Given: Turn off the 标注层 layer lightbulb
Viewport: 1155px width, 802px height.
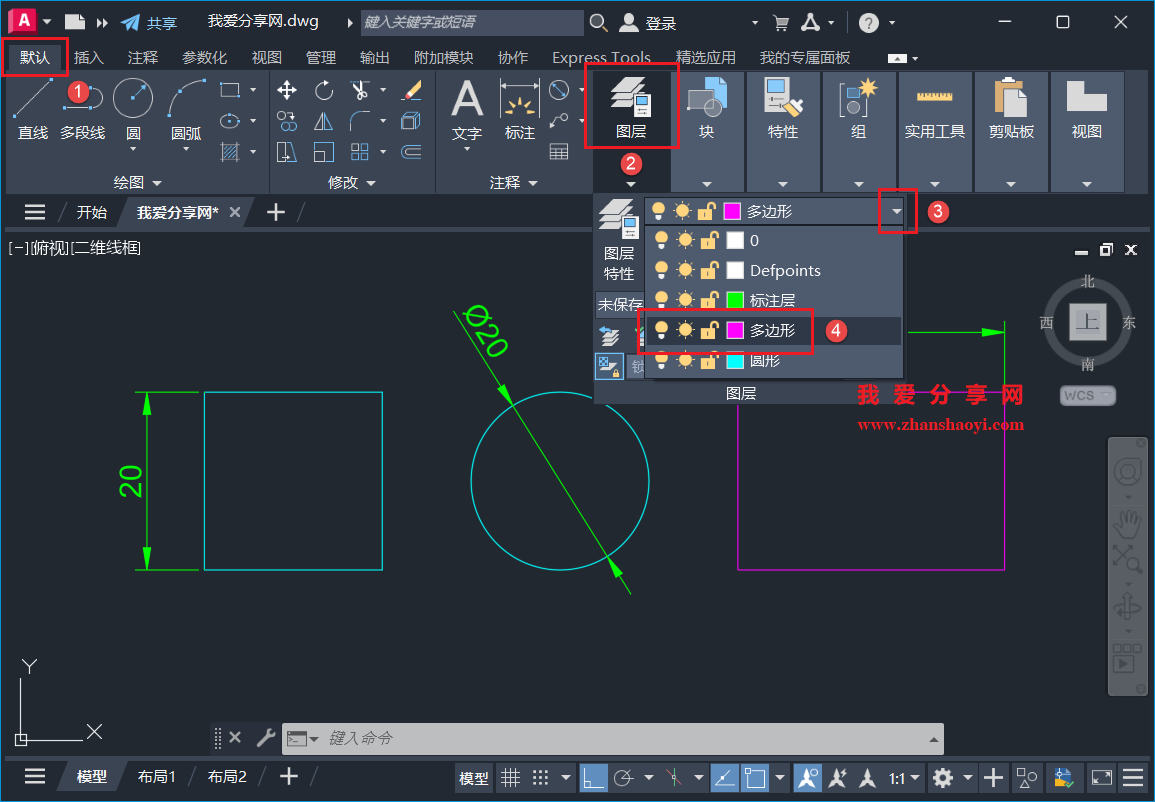Looking at the screenshot, I should (662, 297).
